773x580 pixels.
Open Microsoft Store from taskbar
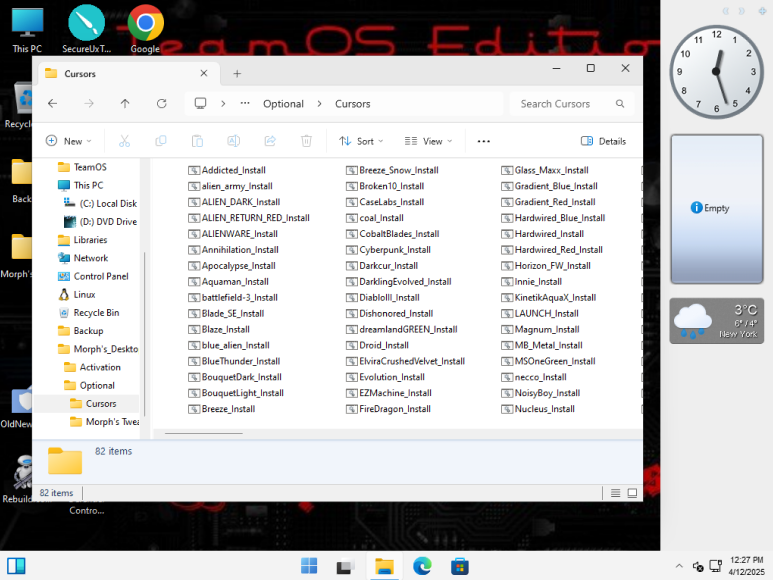459,566
